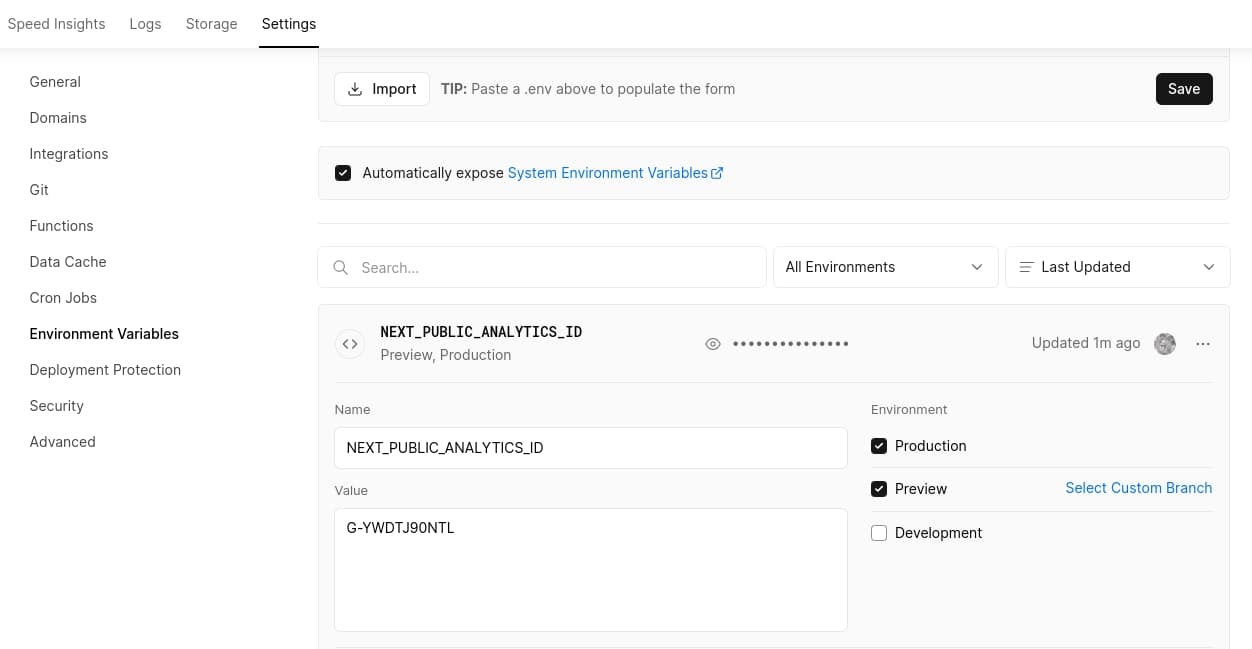Open the Storage tab

[x=211, y=24]
